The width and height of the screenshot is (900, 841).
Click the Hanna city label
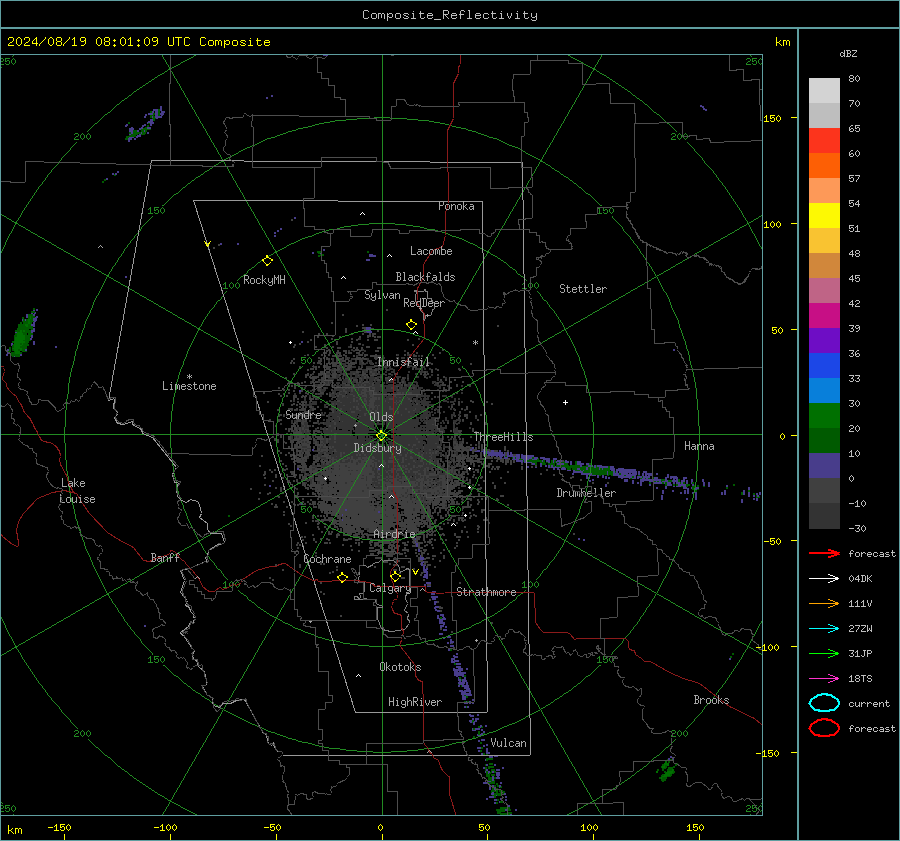(x=699, y=446)
